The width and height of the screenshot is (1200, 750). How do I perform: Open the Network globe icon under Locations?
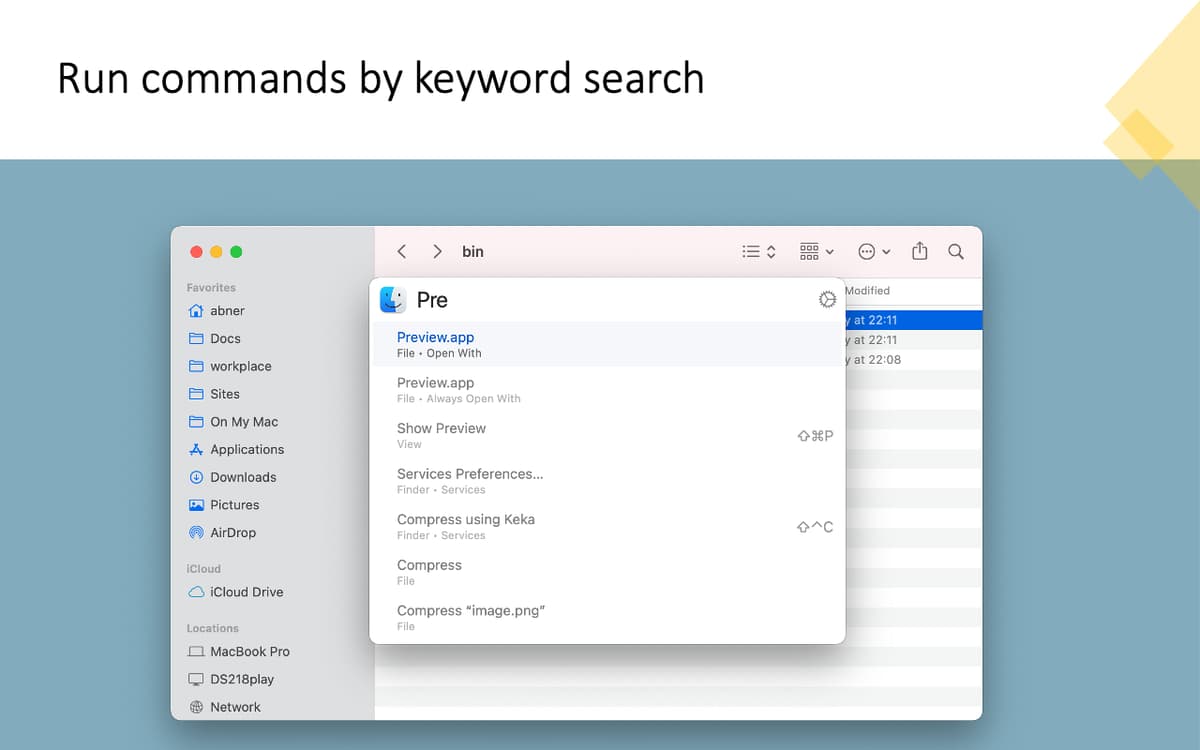click(x=198, y=707)
